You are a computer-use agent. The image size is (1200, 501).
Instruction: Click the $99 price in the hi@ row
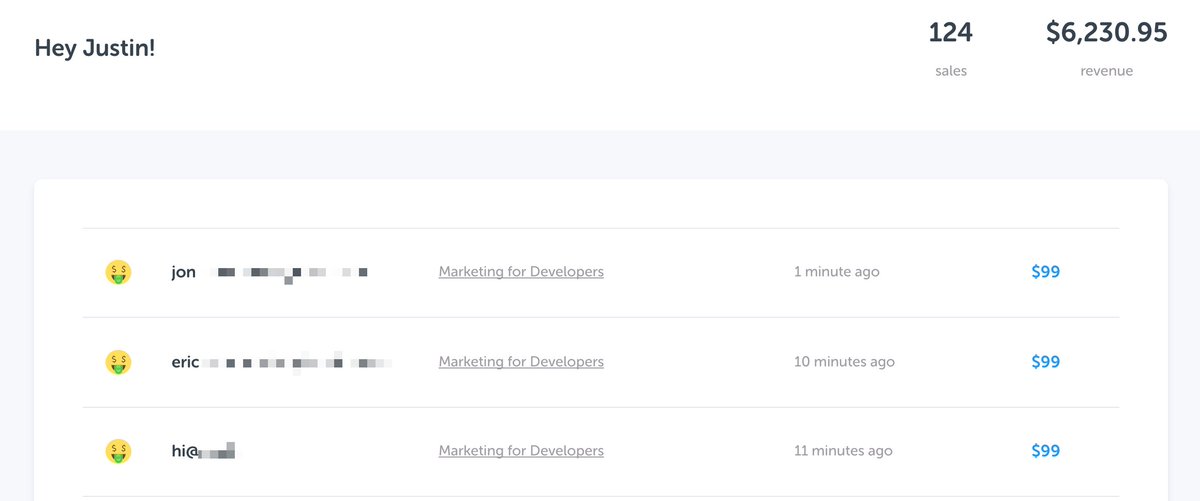pyautogui.click(x=1045, y=451)
